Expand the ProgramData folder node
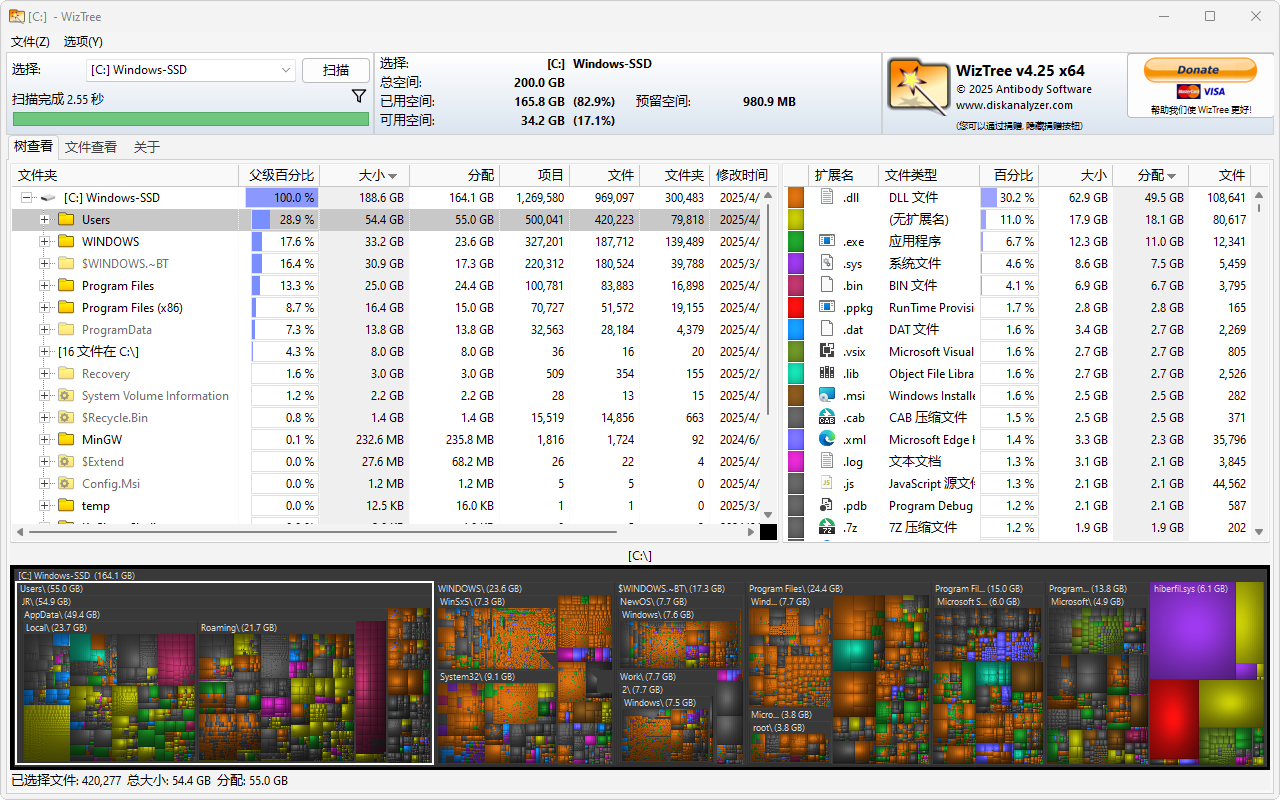Screen dimensions: 1280x800 coord(44,330)
